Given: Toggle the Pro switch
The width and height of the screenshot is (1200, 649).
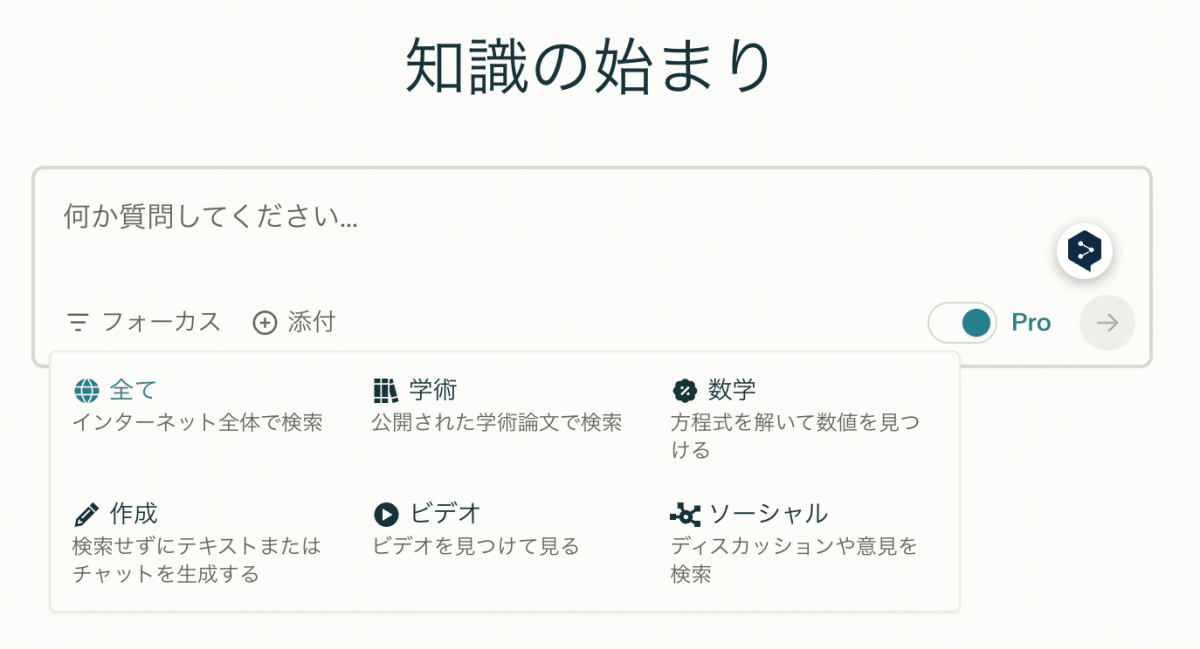Looking at the screenshot, I should [962, 323].
